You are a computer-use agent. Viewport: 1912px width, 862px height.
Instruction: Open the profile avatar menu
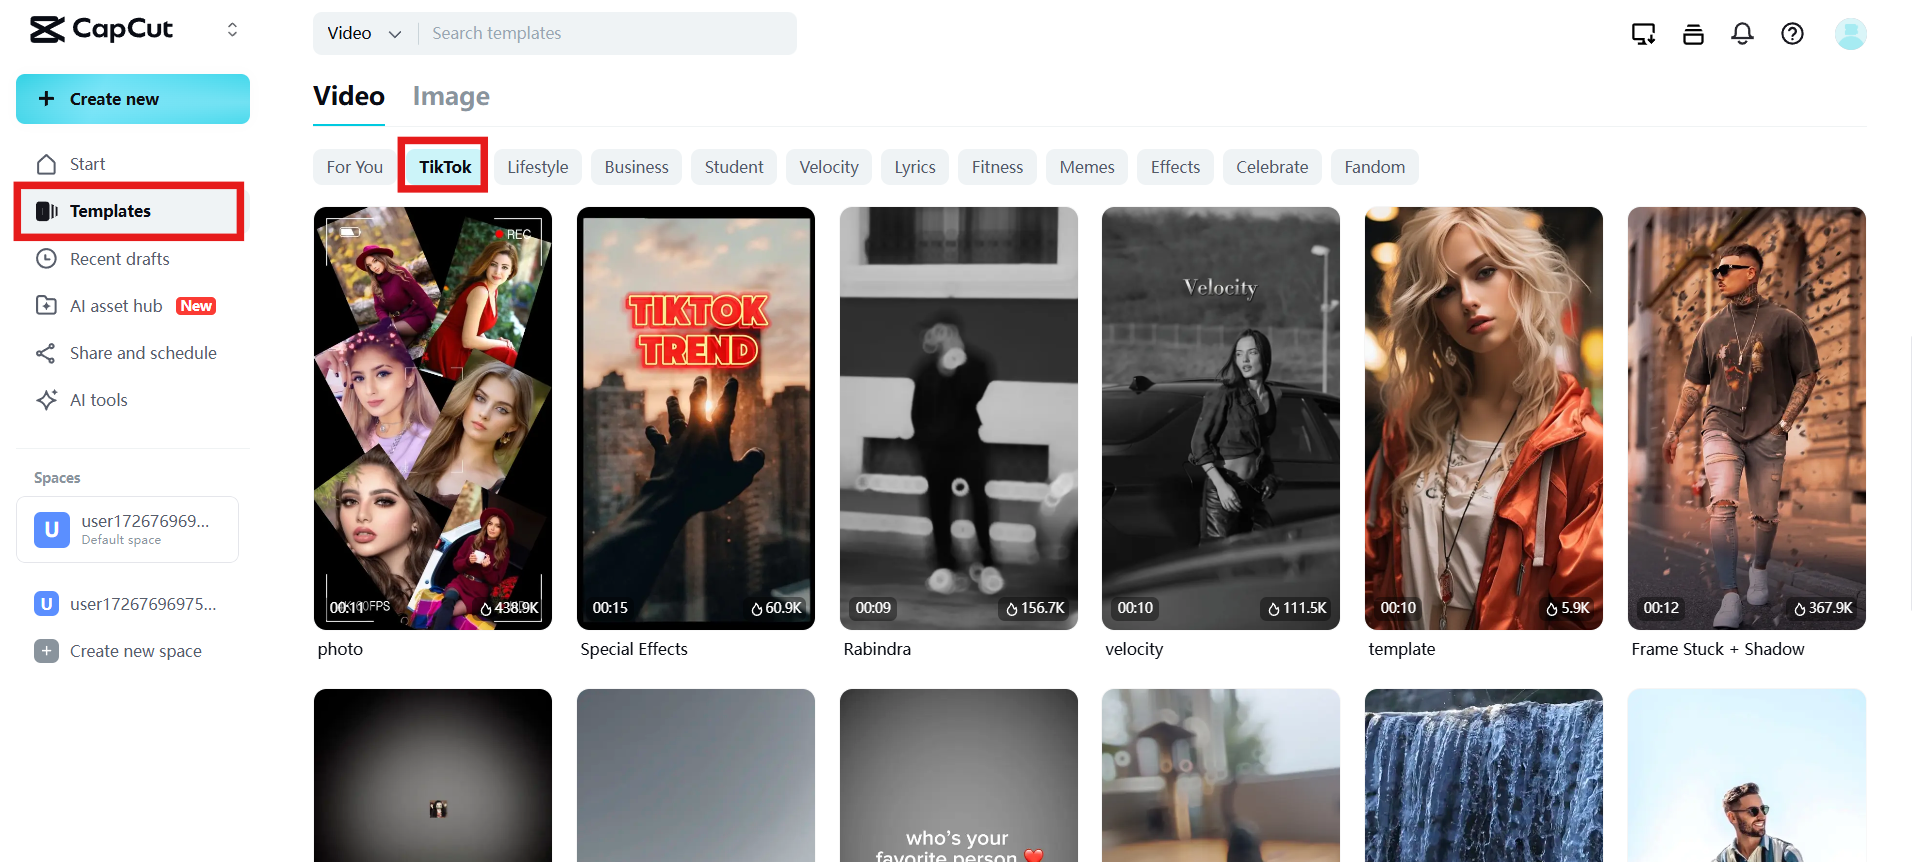point(1850,34)
